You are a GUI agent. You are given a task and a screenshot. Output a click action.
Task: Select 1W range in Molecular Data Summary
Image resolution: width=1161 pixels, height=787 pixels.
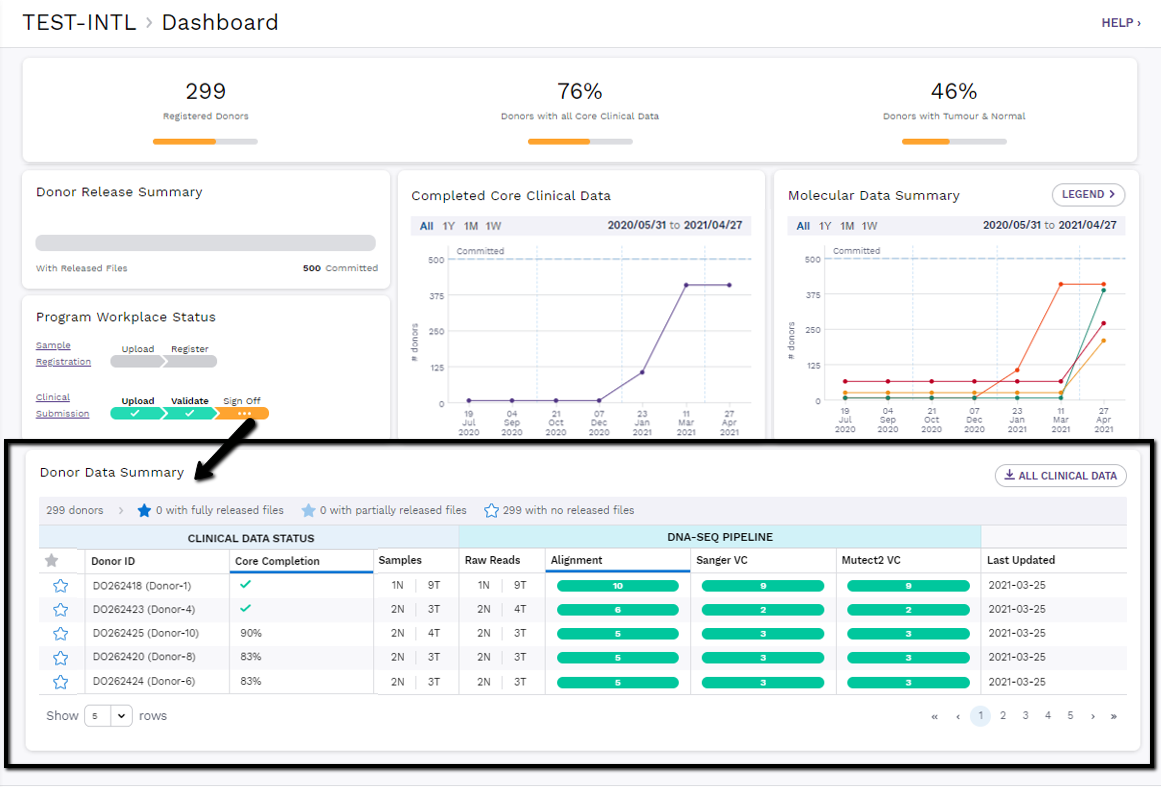tap(869, 226)
